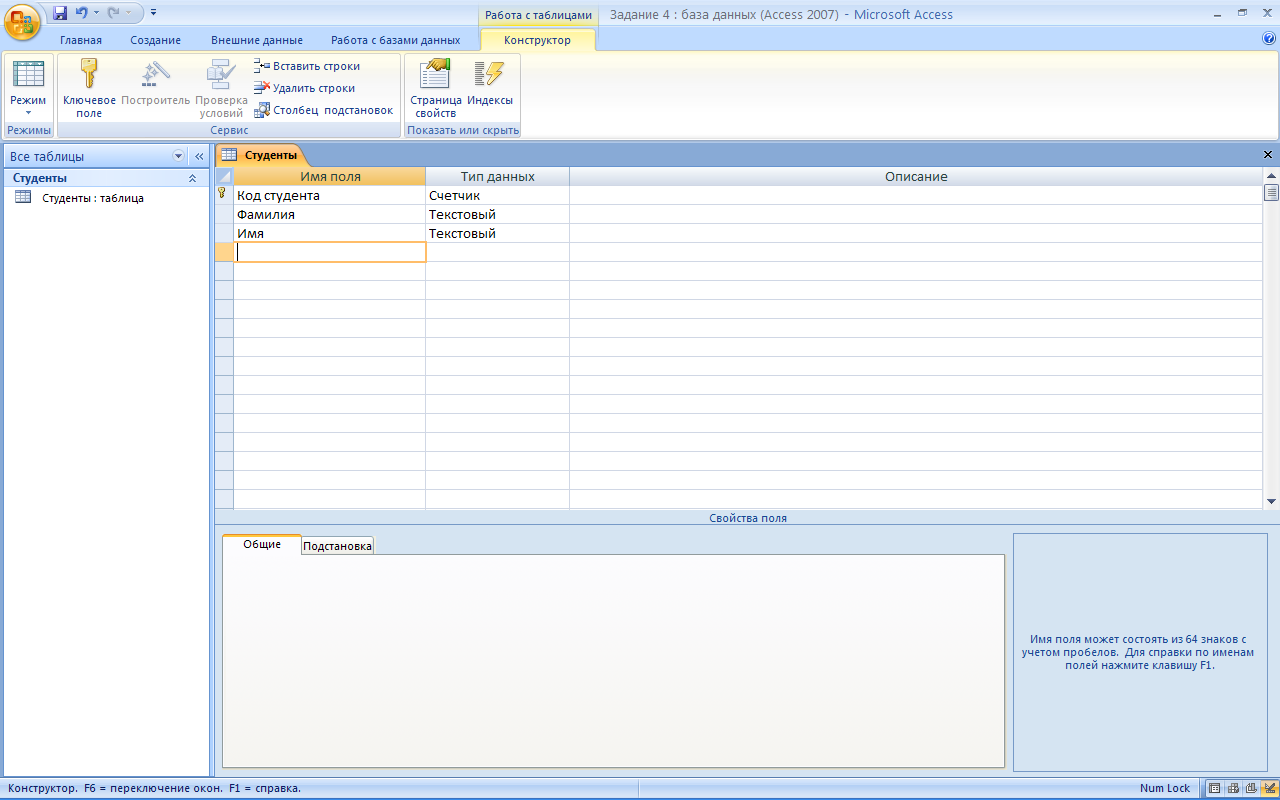Screen dimensions: 1280x800
Task: Add a Столбец подстановок lookup column
Action: click(324, 110)
